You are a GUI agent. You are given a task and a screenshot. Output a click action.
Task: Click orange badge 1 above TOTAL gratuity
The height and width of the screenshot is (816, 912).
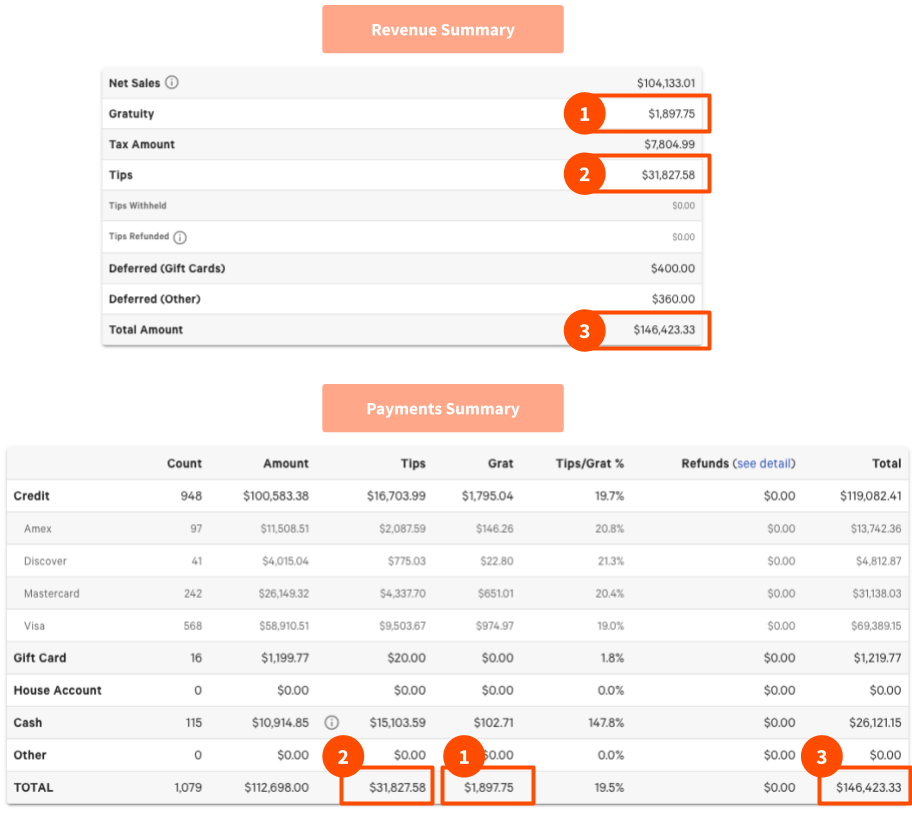[463, 757]
